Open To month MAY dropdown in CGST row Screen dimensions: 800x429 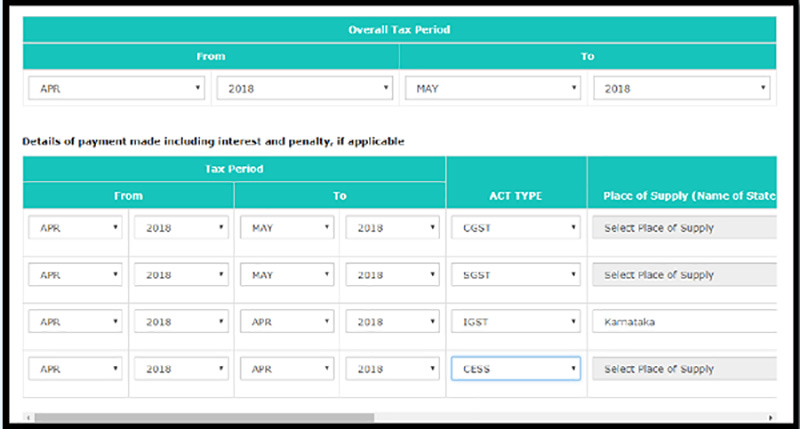pos(286,228)
